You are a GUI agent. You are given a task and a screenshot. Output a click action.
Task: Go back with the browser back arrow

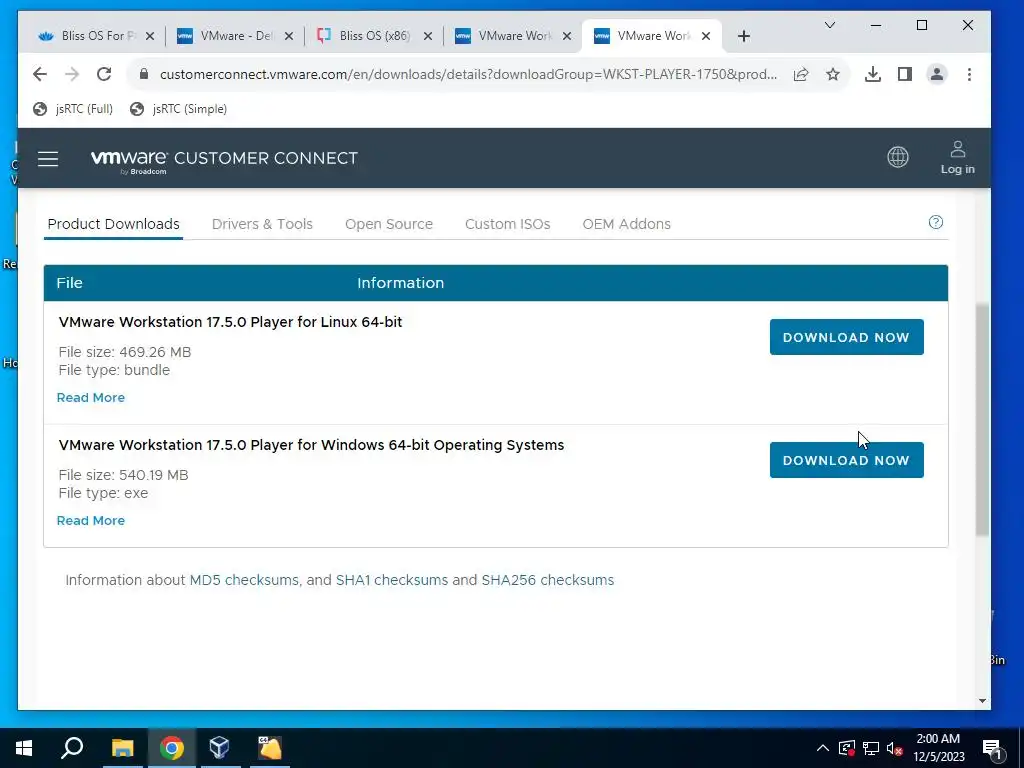point(40,74)
